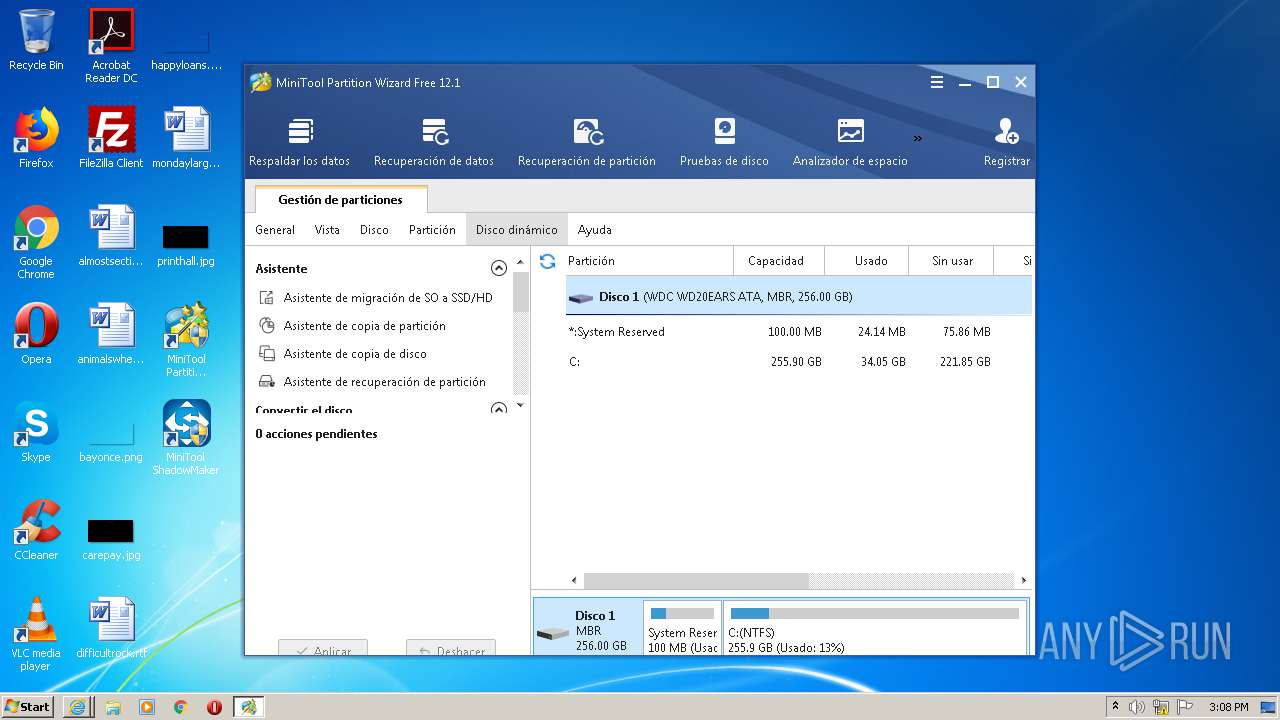Click capacity value 255.90 GB
Image resolution: width=1280 pixels, height=720 pixels.
pyautogui.click(x=796, y=362)
